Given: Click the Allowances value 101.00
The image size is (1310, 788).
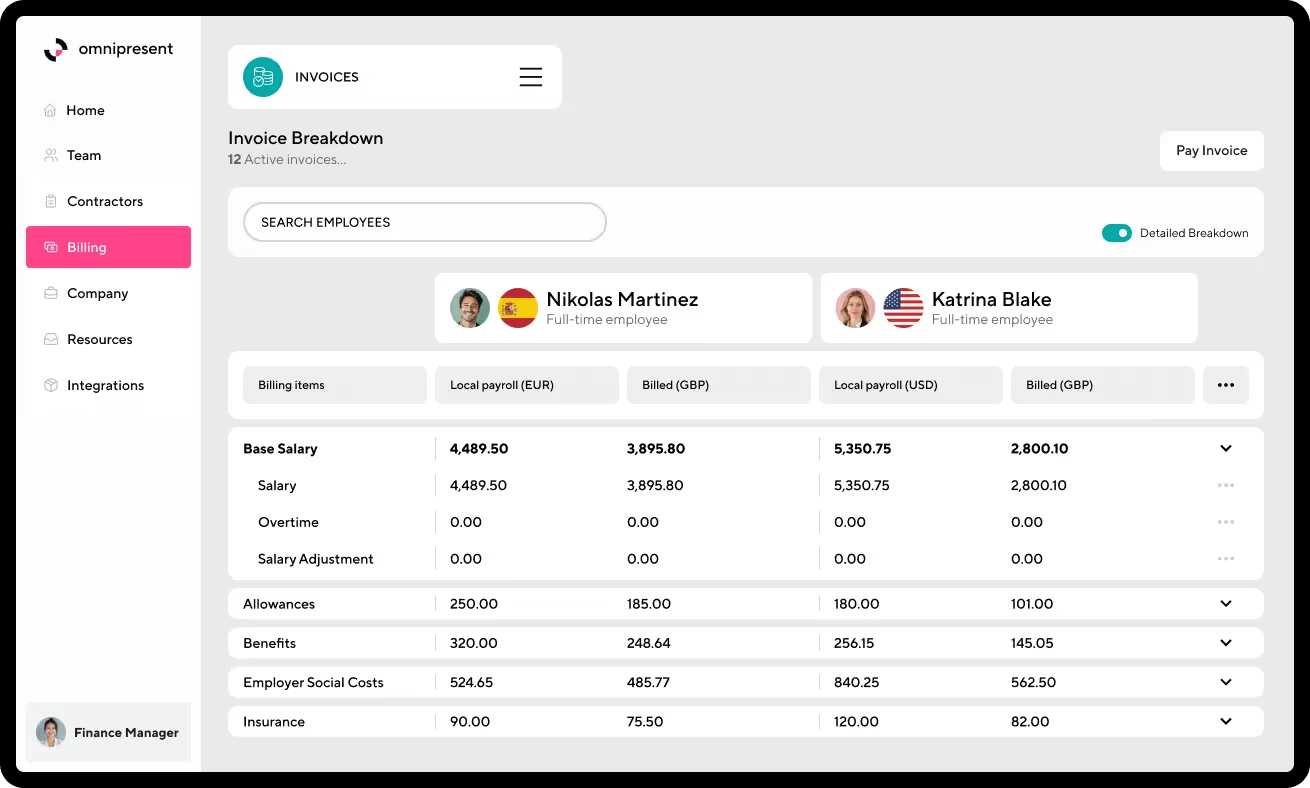Looking at the screenshot, I should coord(1032,604).
